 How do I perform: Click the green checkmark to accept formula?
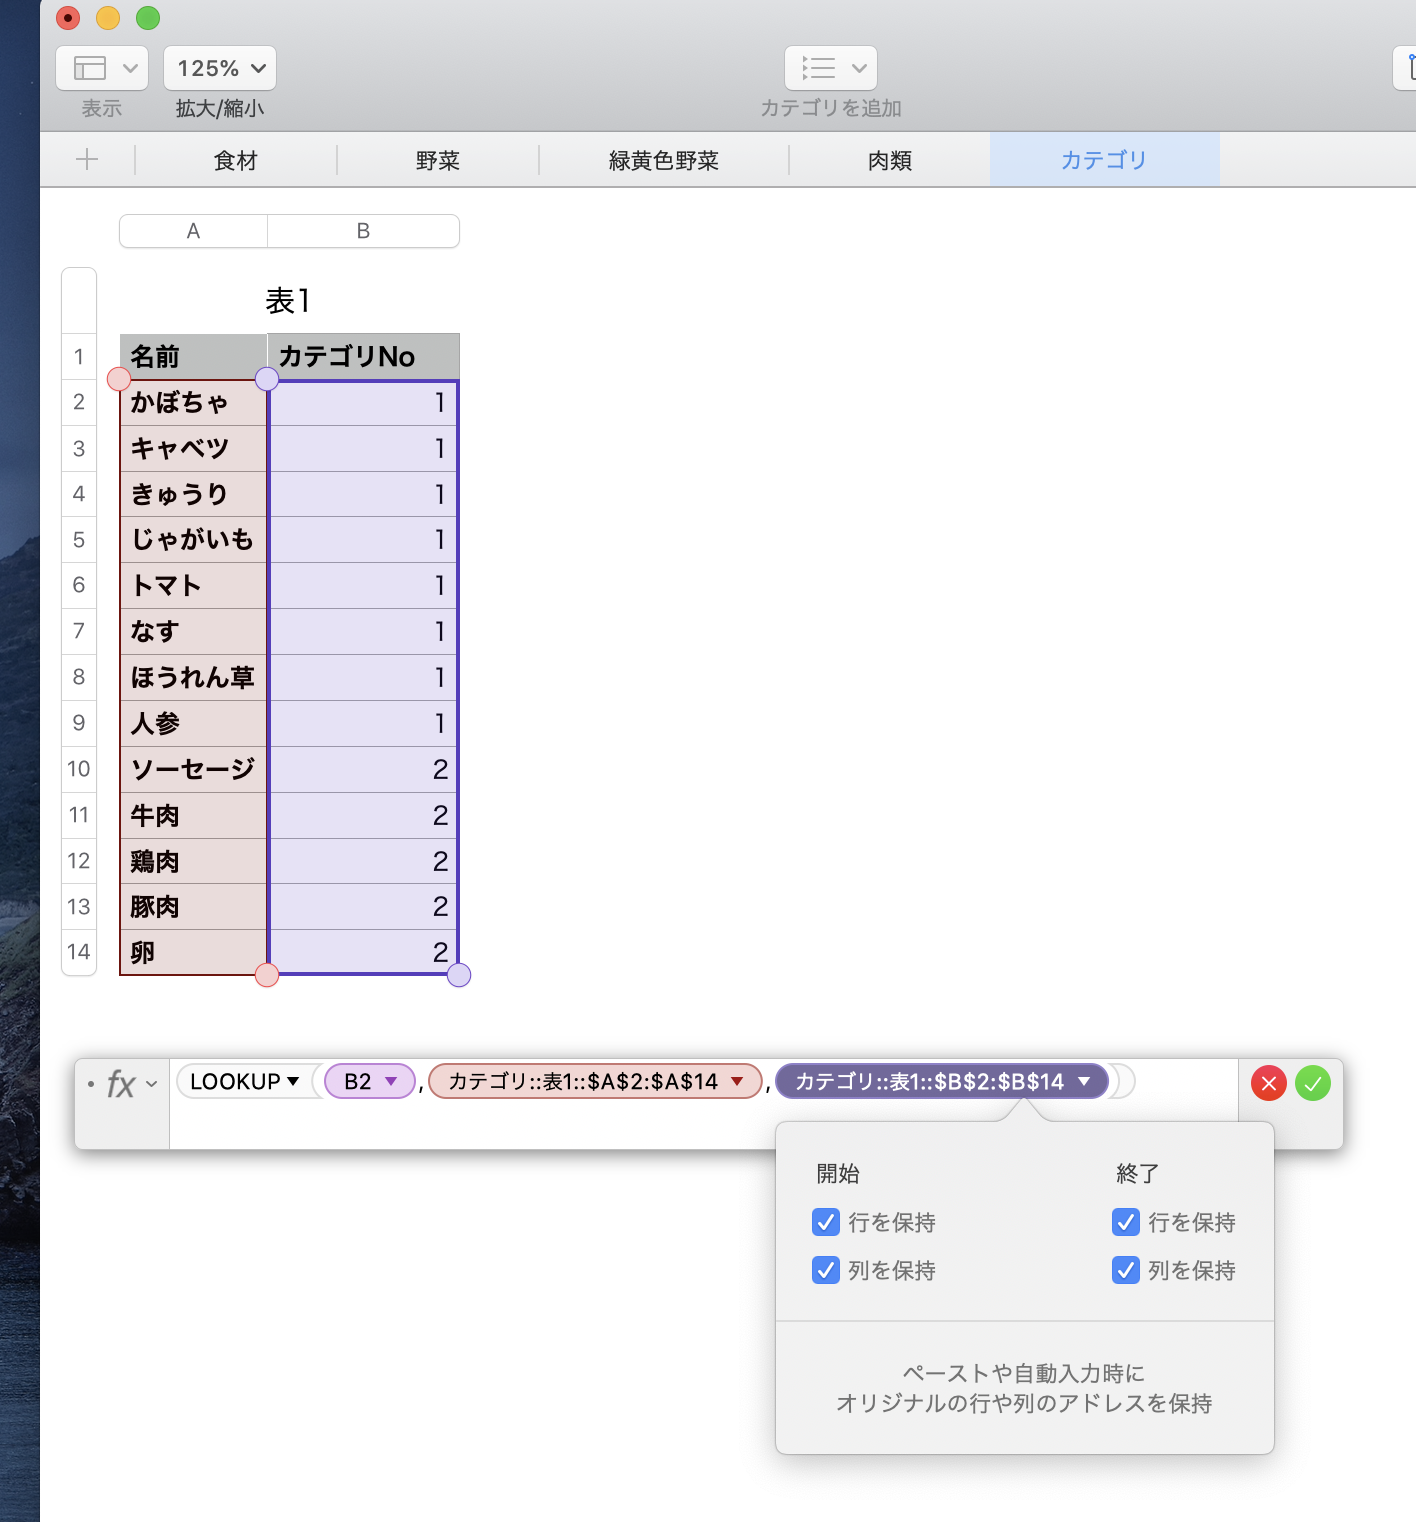click(1312, 1083)
